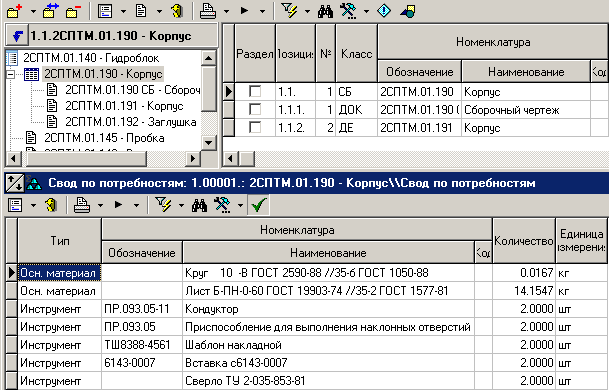609x390 pixels.
Task: Click ПР.093.05-11 designation cell
Action: (x=142, y=309)
